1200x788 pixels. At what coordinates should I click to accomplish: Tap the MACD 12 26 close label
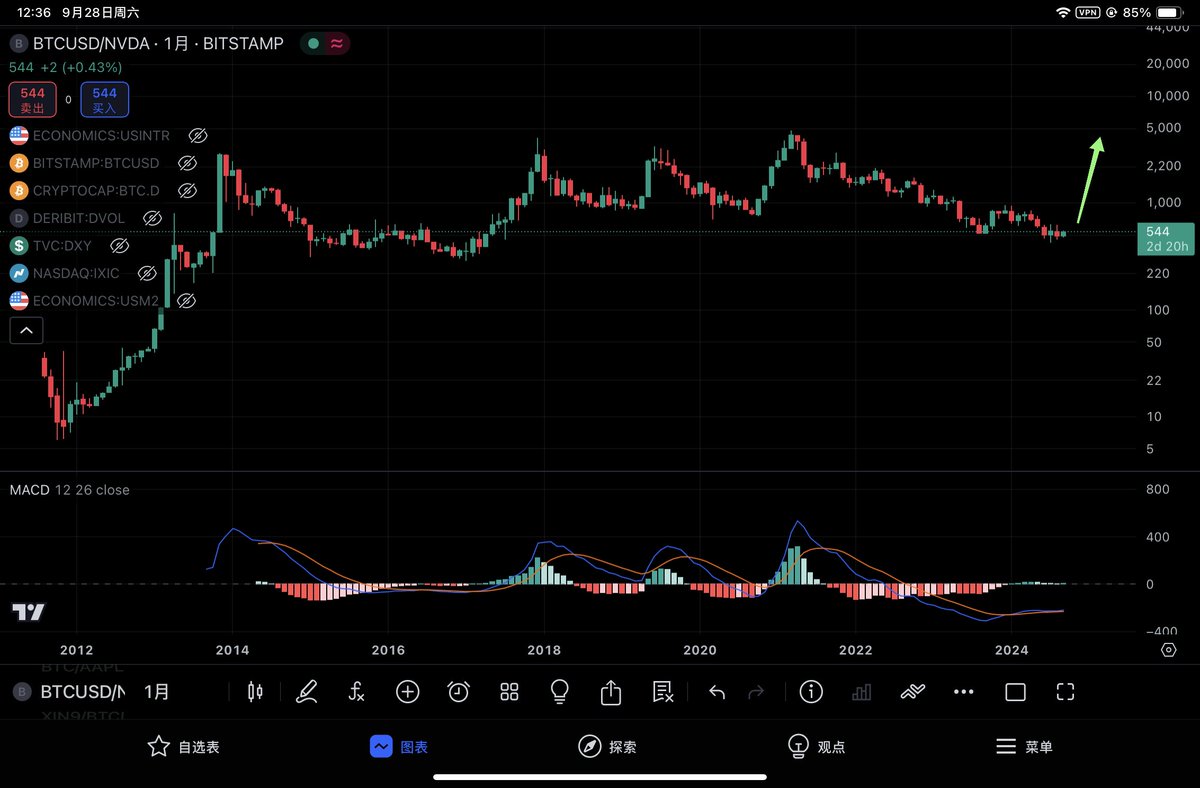(69, 490)
